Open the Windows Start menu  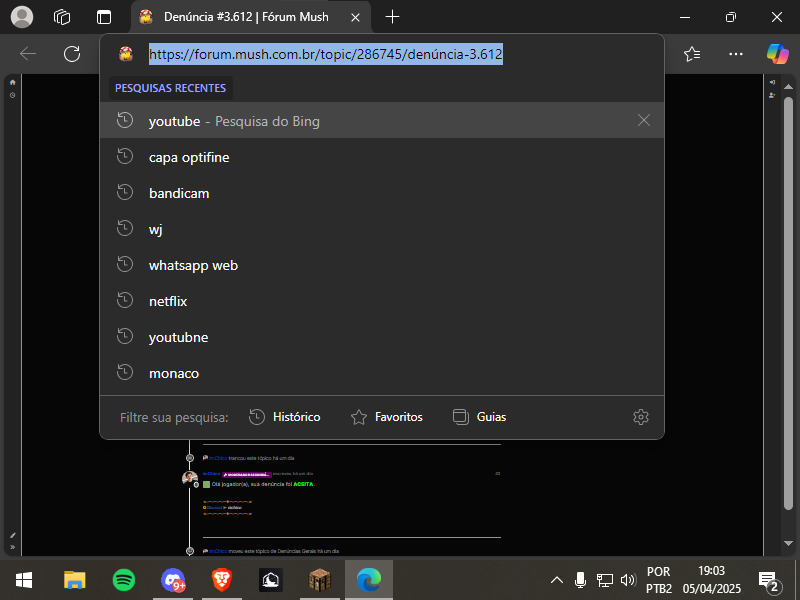tap(24, 580)
